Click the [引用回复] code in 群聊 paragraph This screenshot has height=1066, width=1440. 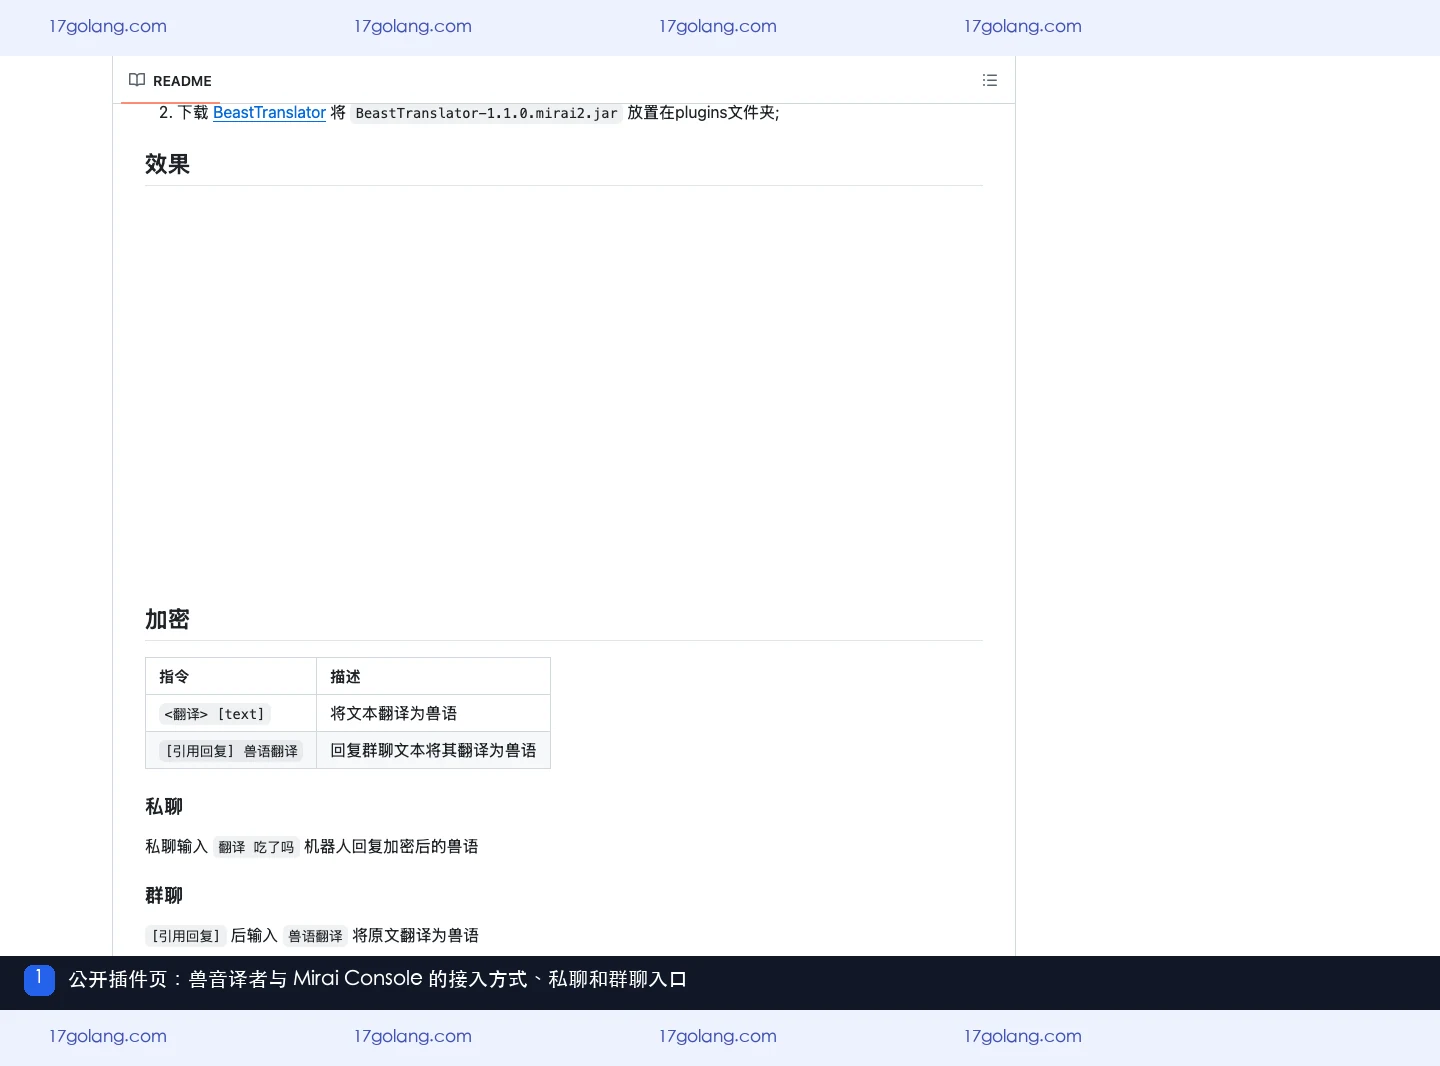pos(186,936)
